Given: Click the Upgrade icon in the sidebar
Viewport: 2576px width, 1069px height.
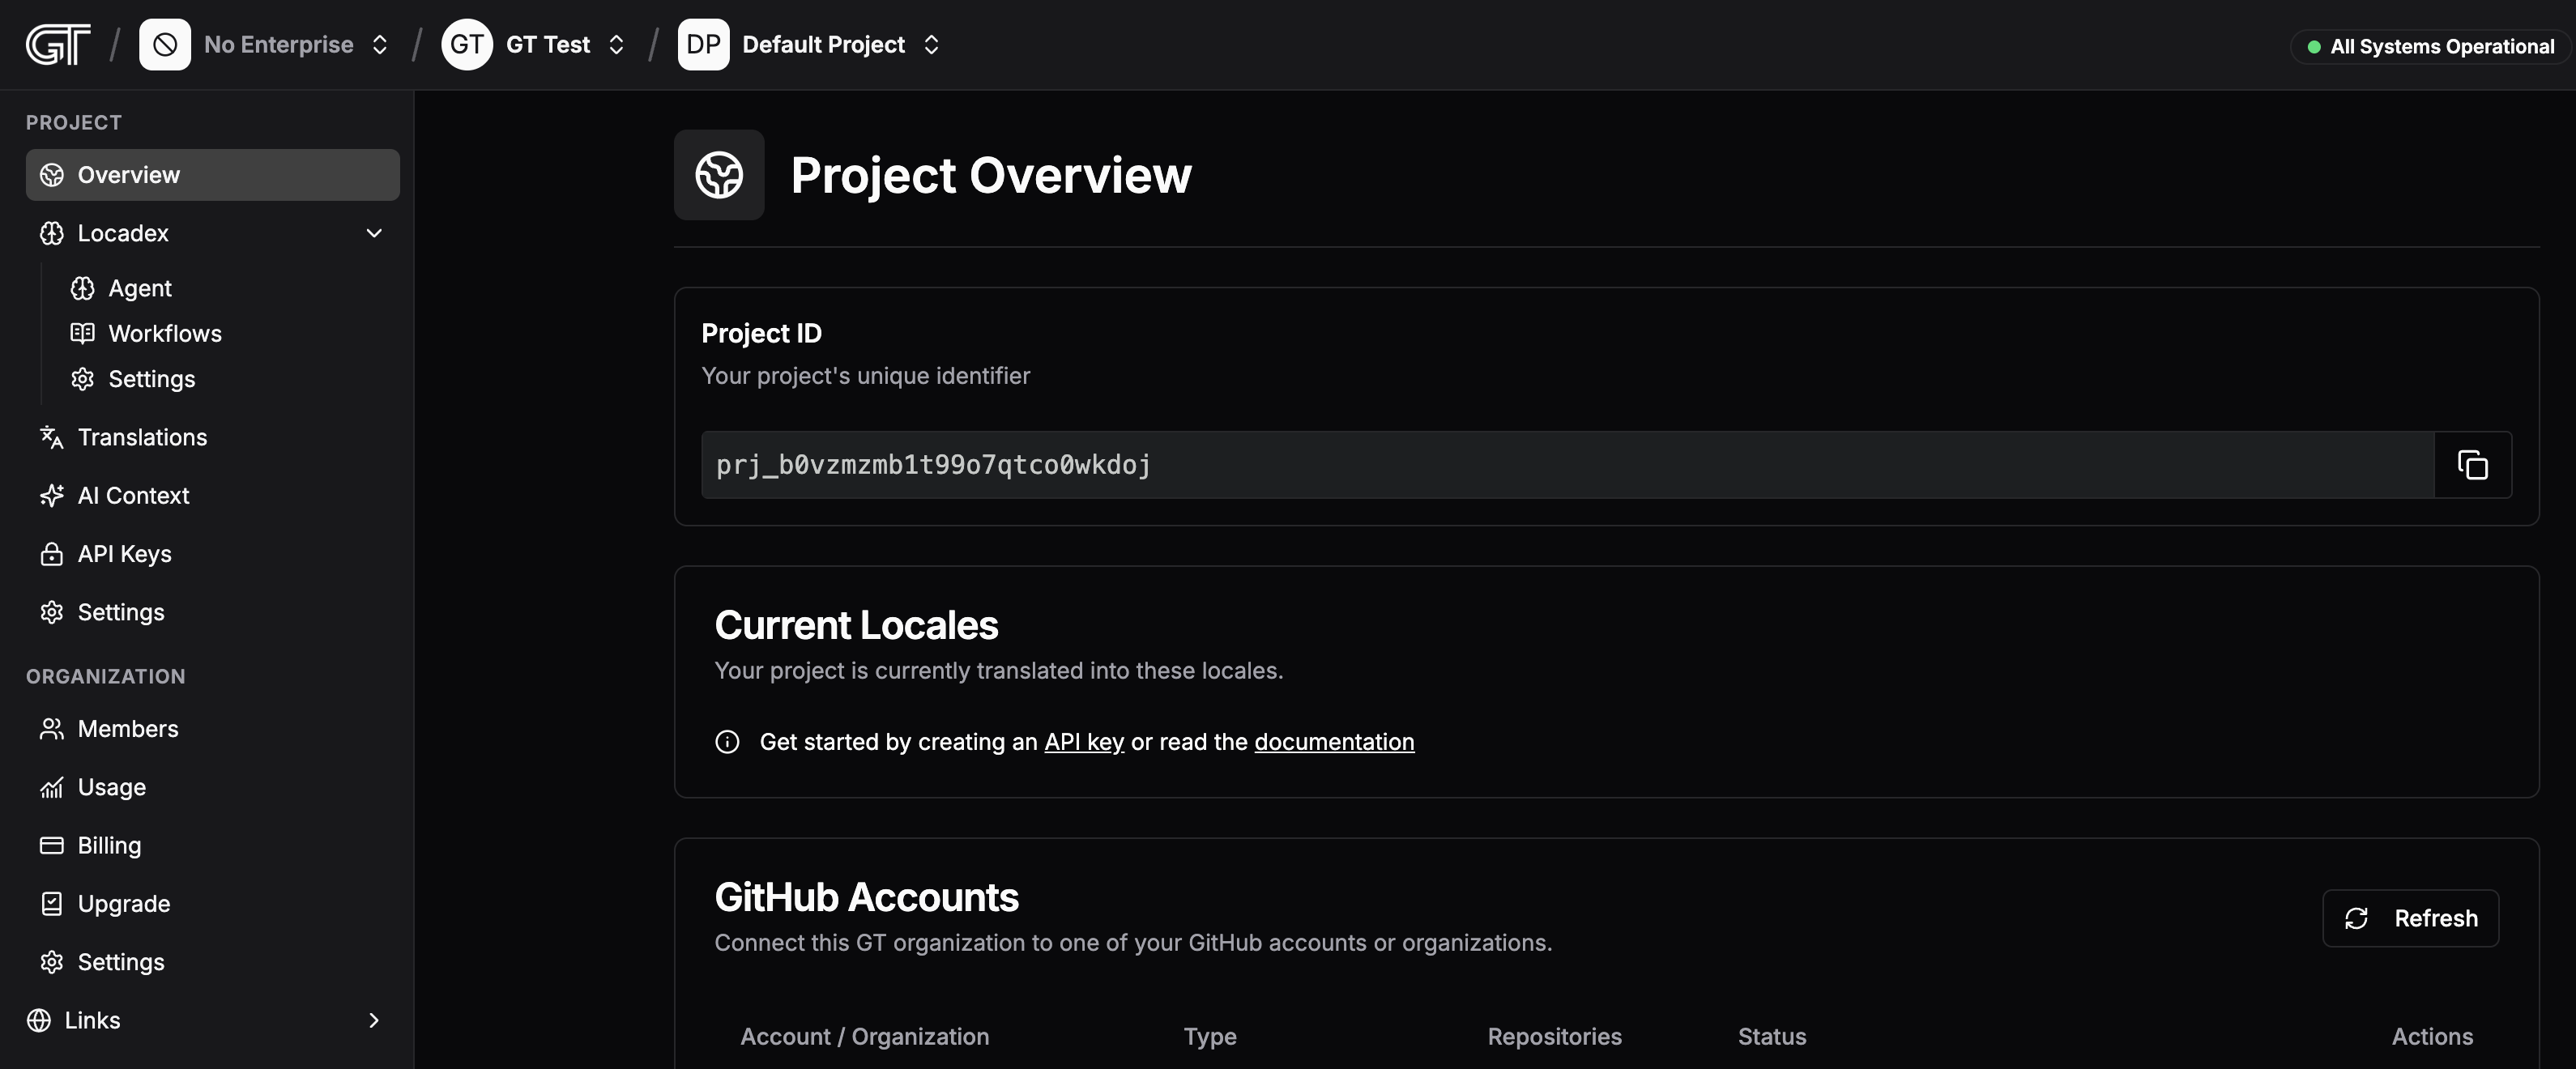Looking at the screenshot, I should click(x=52, y=903).
